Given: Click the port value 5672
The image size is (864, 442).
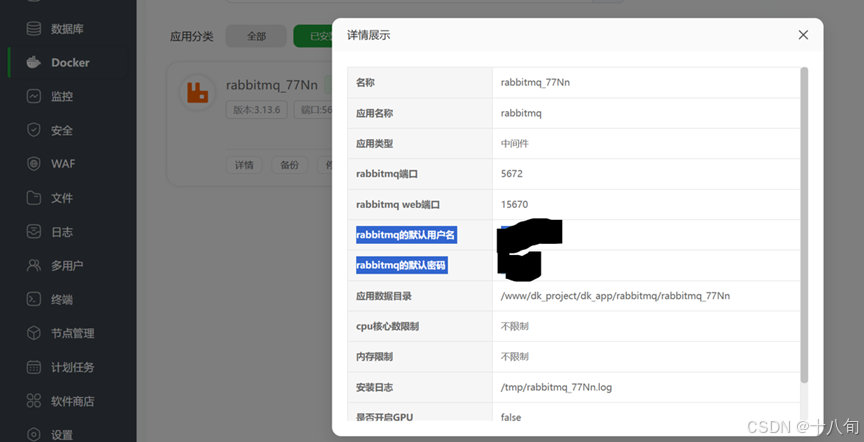Looking at the screenshot, I should click(511, 174).
